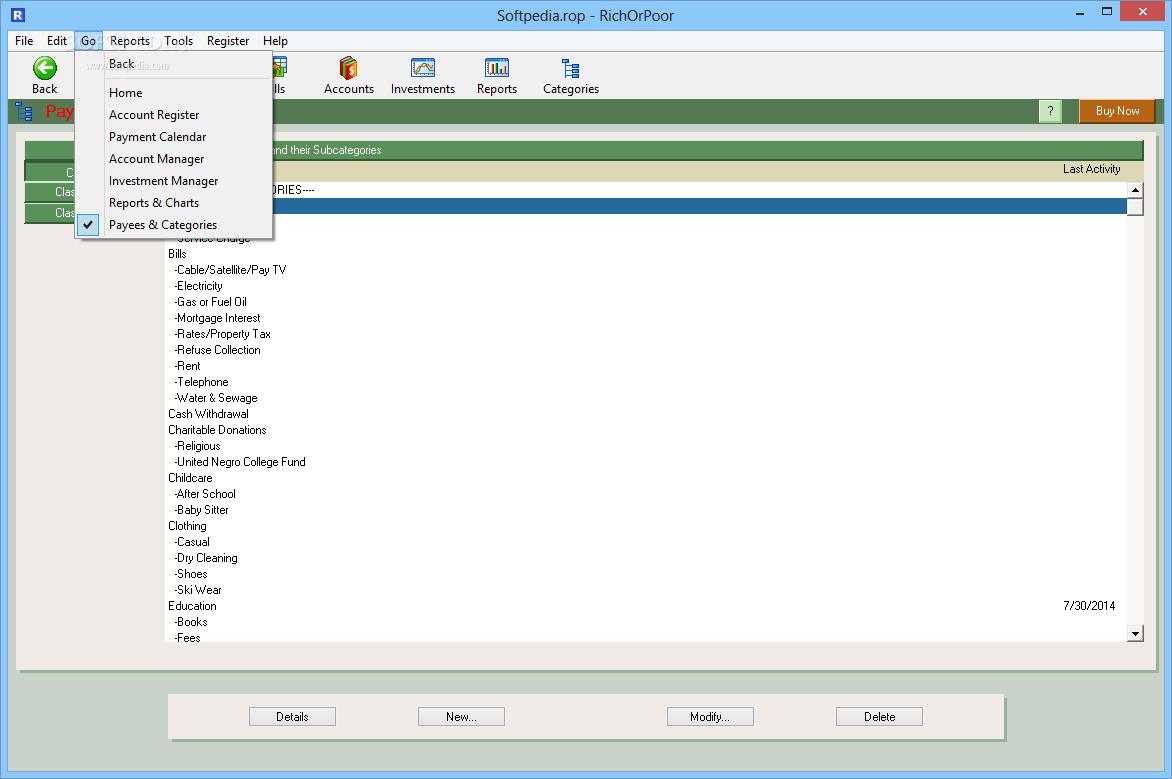Choose Reports & Charts in Go menu

173,203
